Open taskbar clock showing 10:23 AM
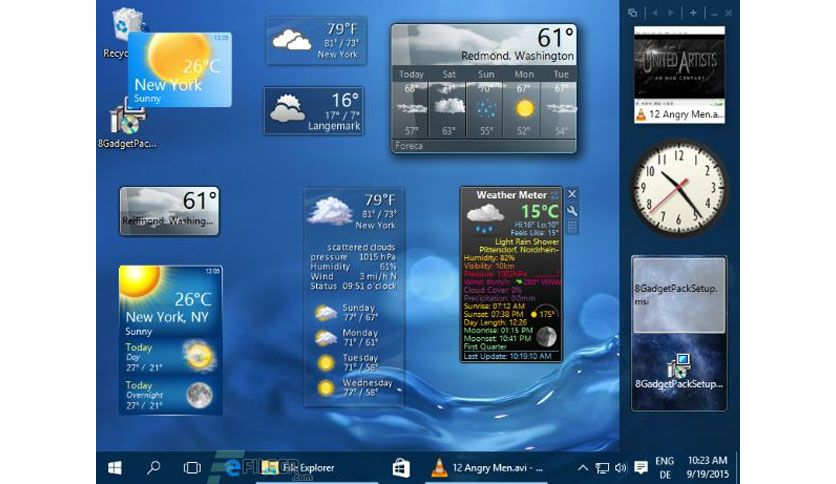Viewport: 836px width, 484px height. [x=707, y=467]
